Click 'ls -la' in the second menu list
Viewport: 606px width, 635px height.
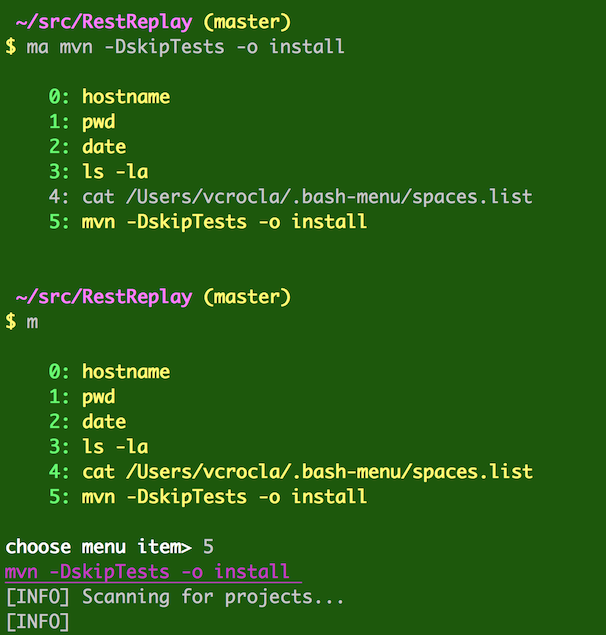(x=98, y=447)
